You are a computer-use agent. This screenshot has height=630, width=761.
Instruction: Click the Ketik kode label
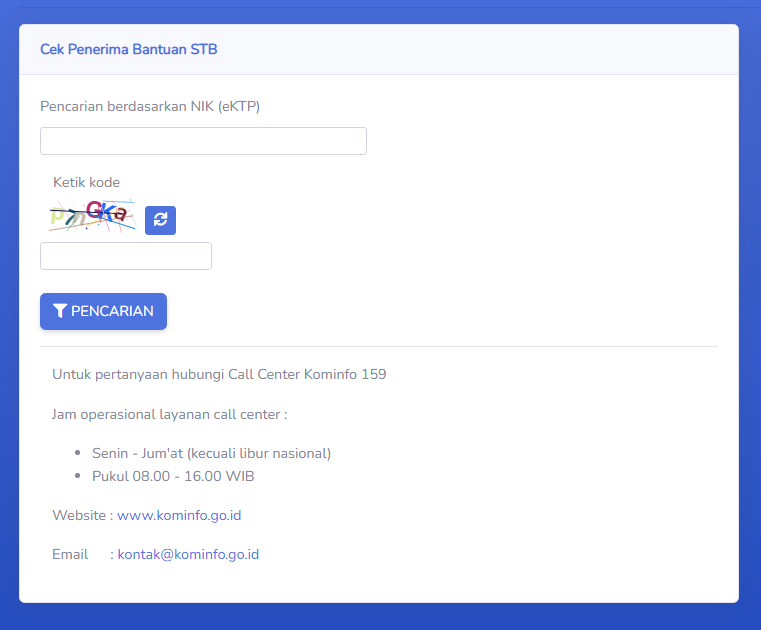86,182
